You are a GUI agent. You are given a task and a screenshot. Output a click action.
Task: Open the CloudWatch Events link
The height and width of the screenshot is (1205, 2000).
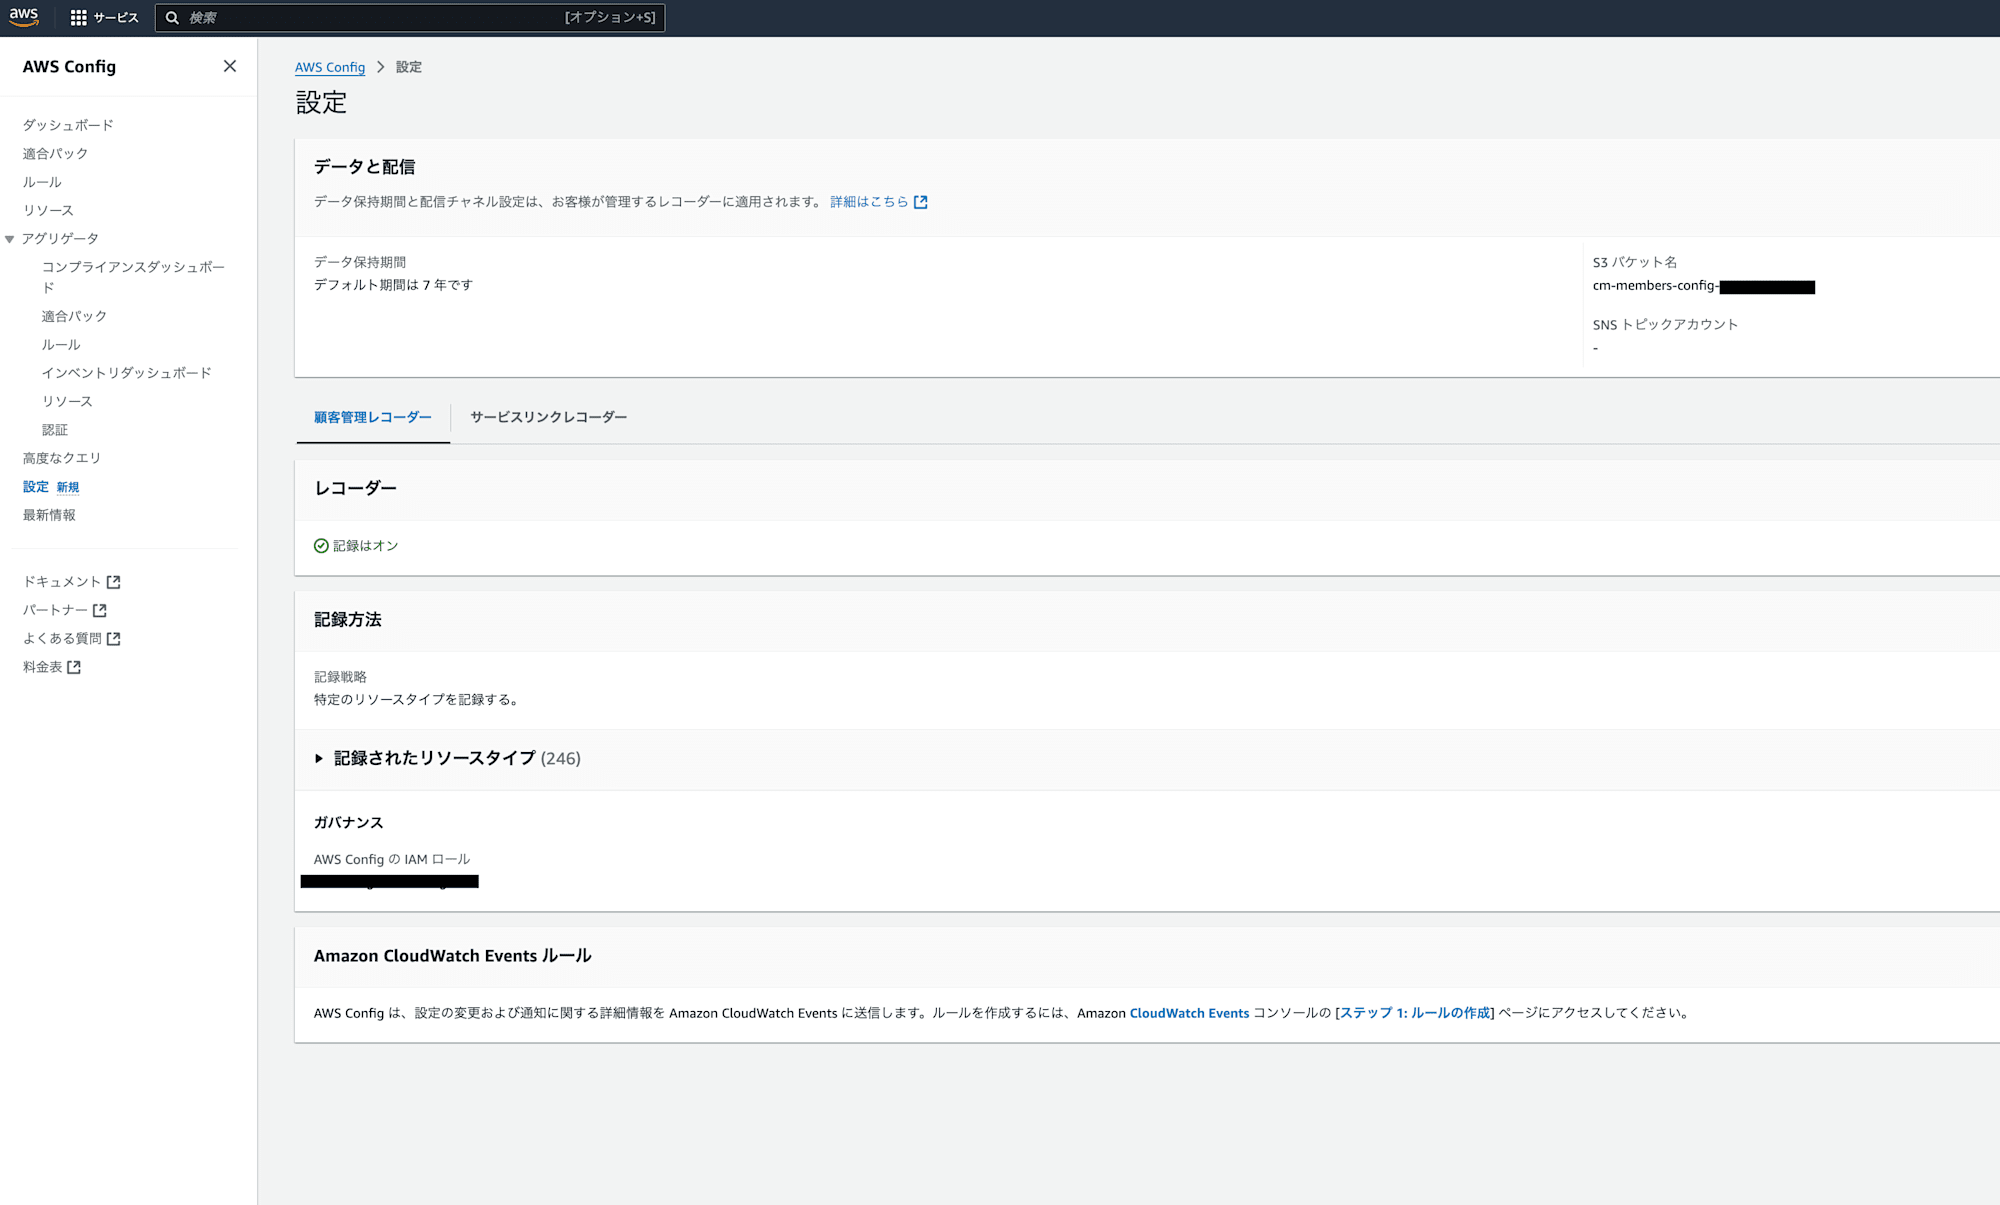point(1189,1013)
